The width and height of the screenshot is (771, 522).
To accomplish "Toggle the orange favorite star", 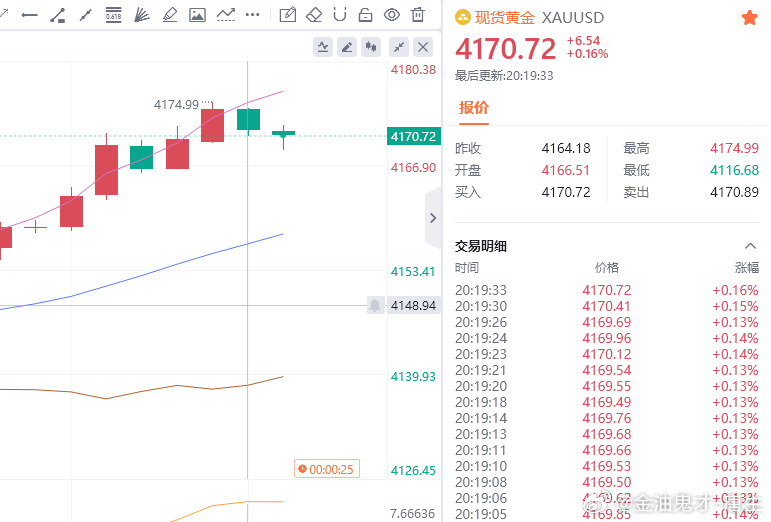I will pos(749,18).
